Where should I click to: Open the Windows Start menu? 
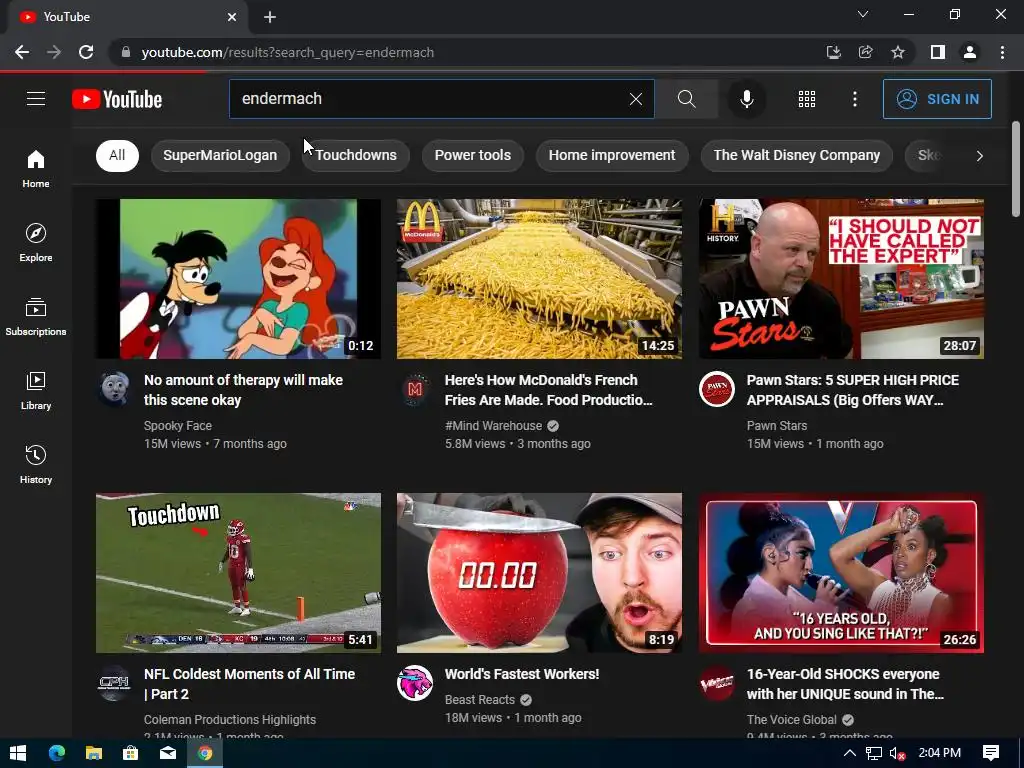(18, 753)
